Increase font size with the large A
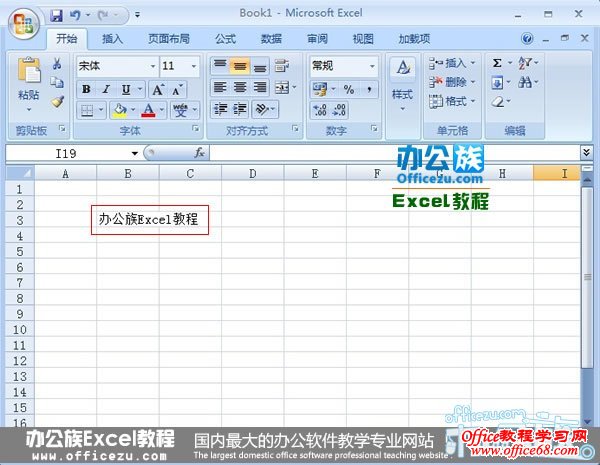Viewport: 600px width, 465px height. (x=158, y=90)
